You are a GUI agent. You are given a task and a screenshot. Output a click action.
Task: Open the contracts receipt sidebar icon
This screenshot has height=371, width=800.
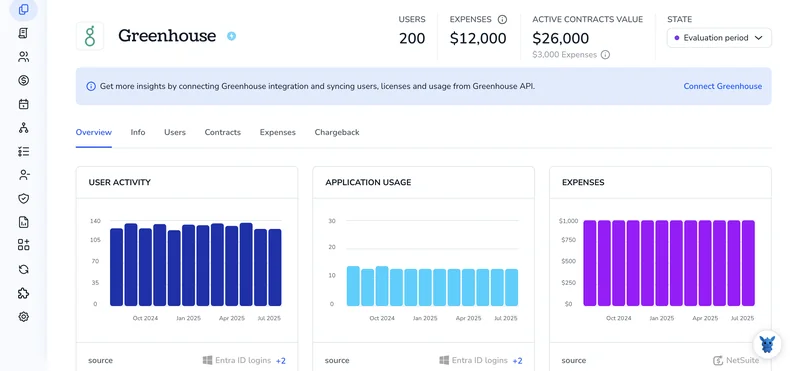click(23, 33)
